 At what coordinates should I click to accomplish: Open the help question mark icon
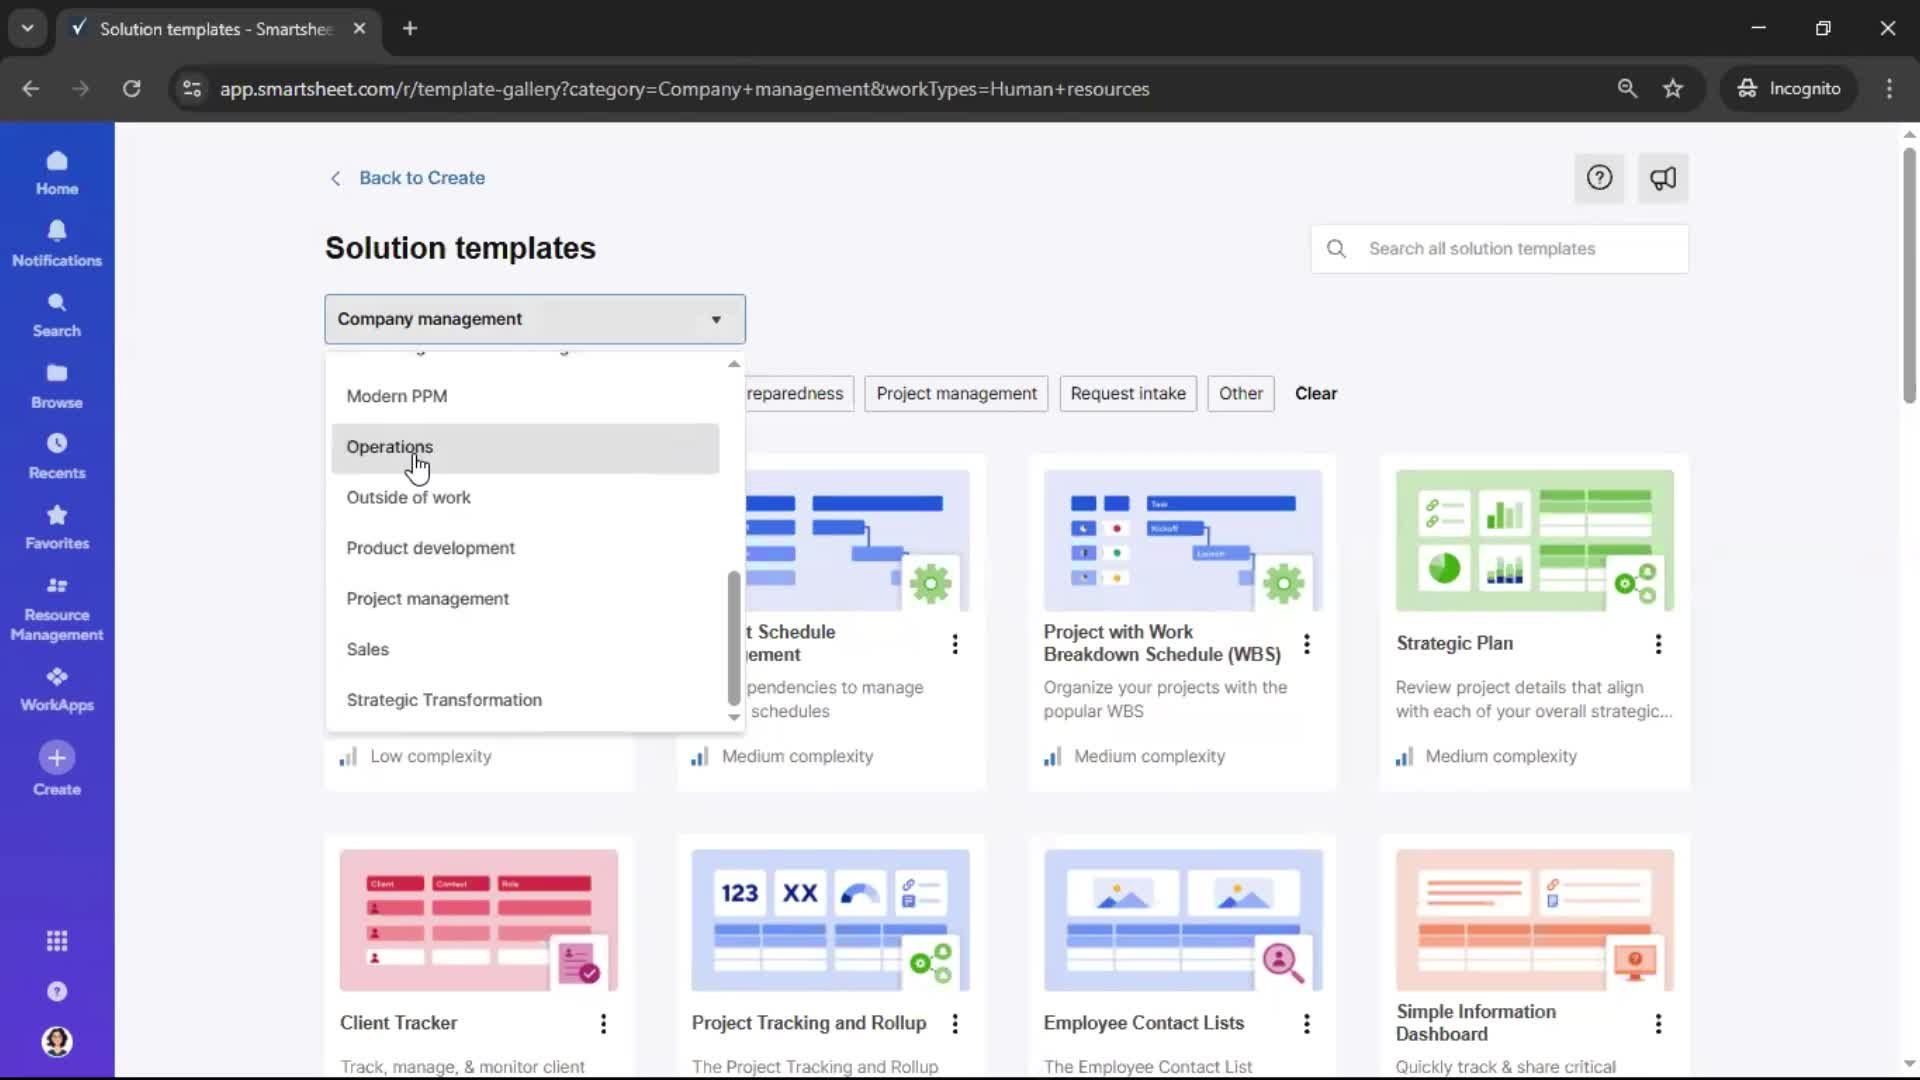[x=1599, y=178]
